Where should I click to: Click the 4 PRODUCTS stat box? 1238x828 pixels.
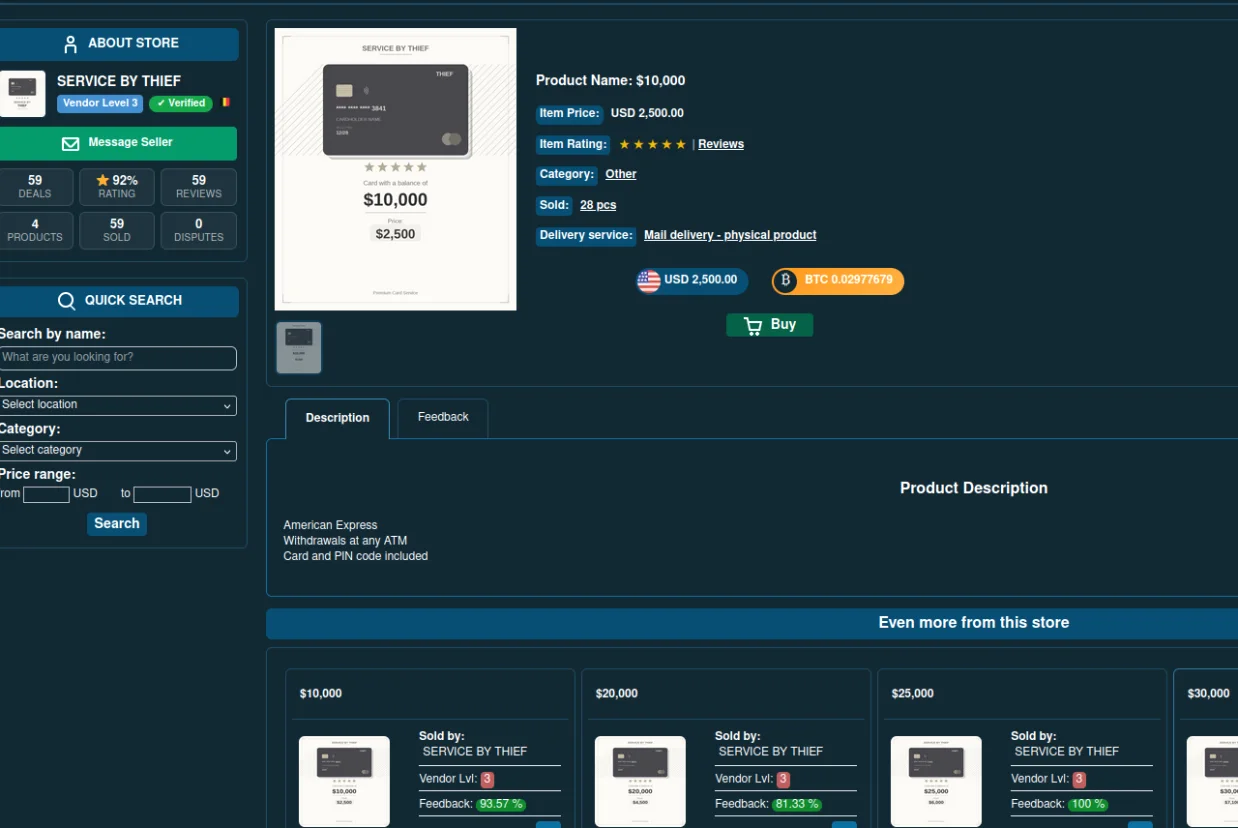[x=35, y=231]
